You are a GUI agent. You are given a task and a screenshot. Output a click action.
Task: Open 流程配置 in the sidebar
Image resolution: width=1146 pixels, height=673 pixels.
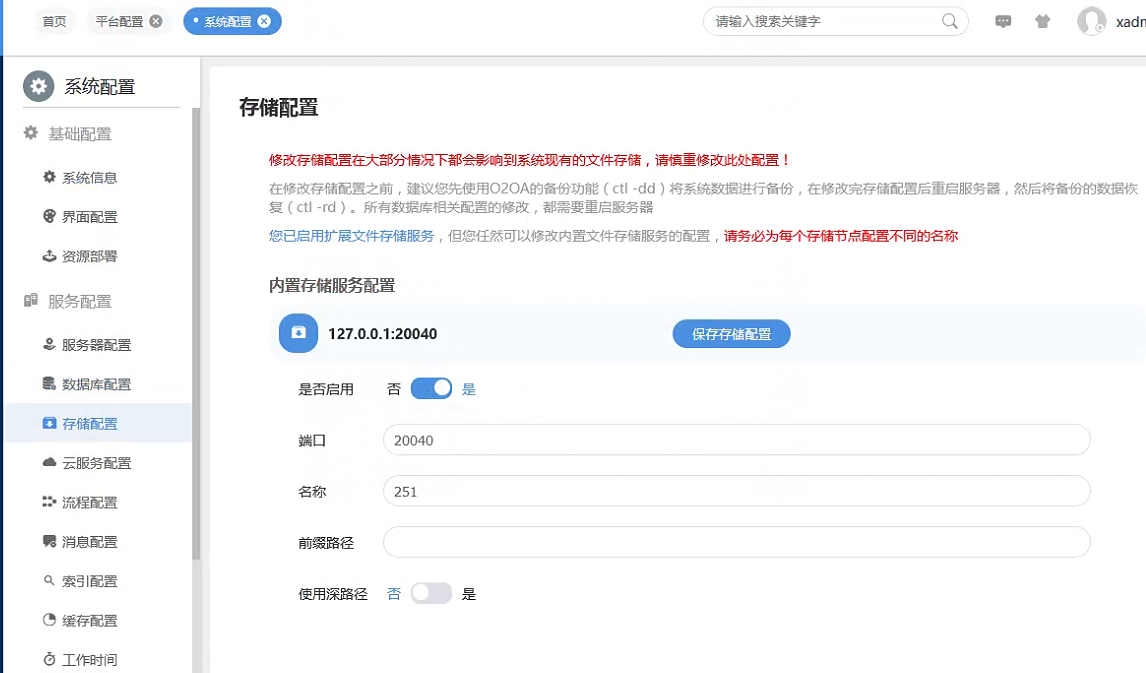[89, 502]
